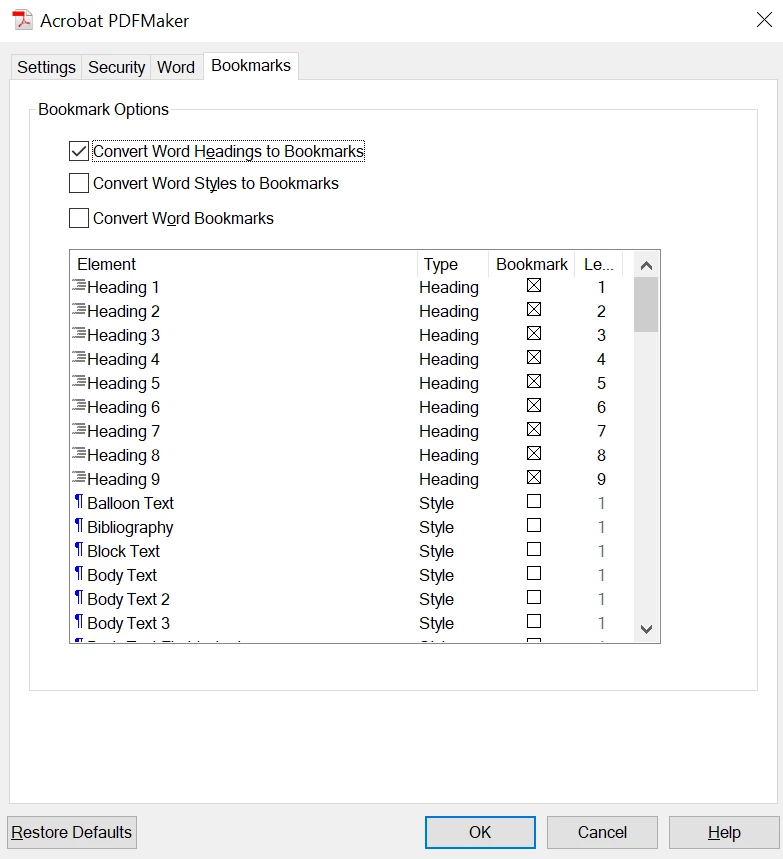Select the Bookmarks tab

tap(251, 66)
